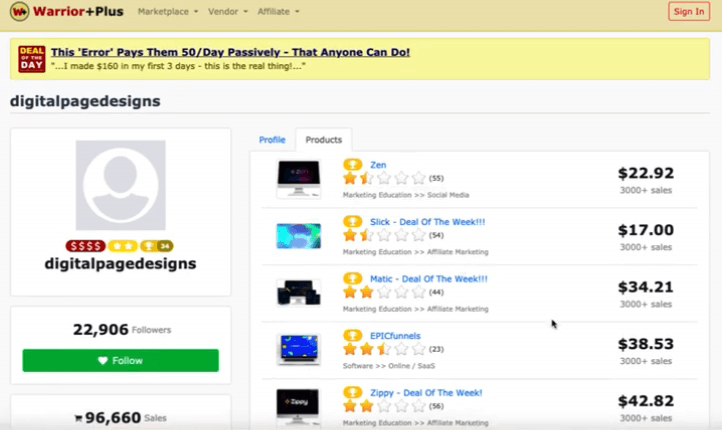
Task: Click the $42.82 price for Zippy
Action: pyautogui.click(x=646, y=401)
